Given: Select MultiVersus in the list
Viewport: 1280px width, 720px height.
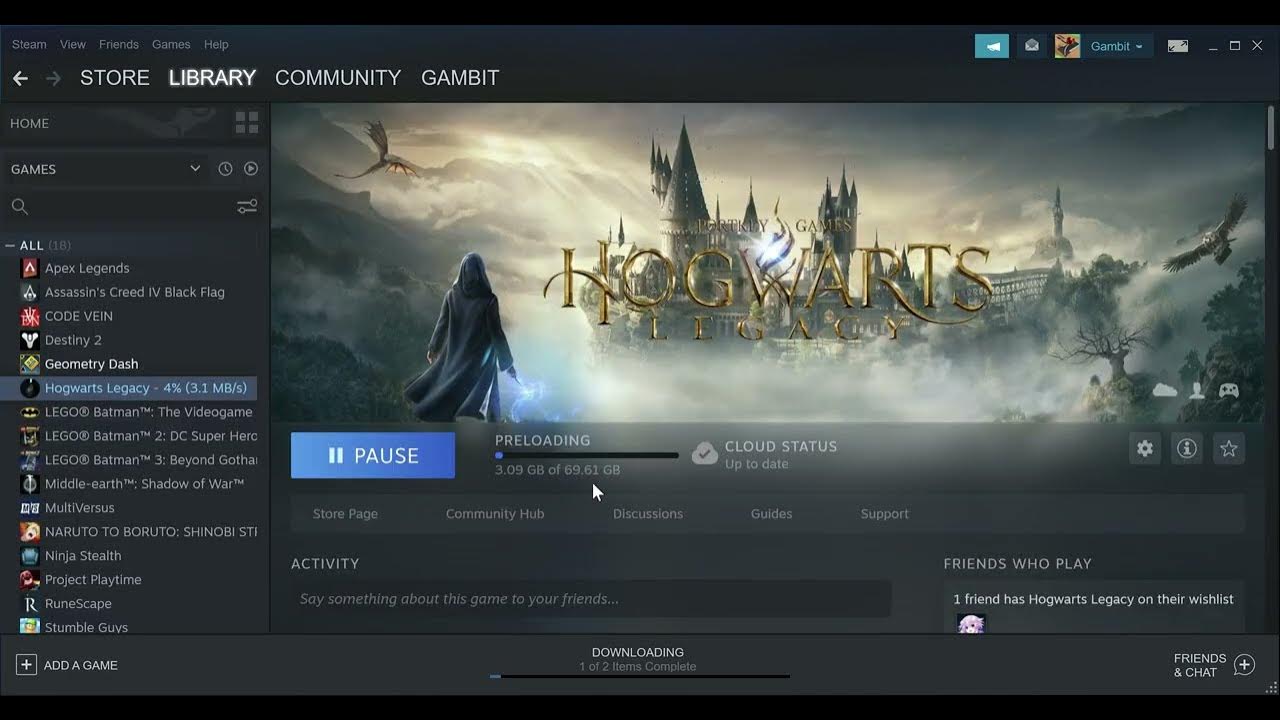Looking at the screenshot, I should click(80, 508).
